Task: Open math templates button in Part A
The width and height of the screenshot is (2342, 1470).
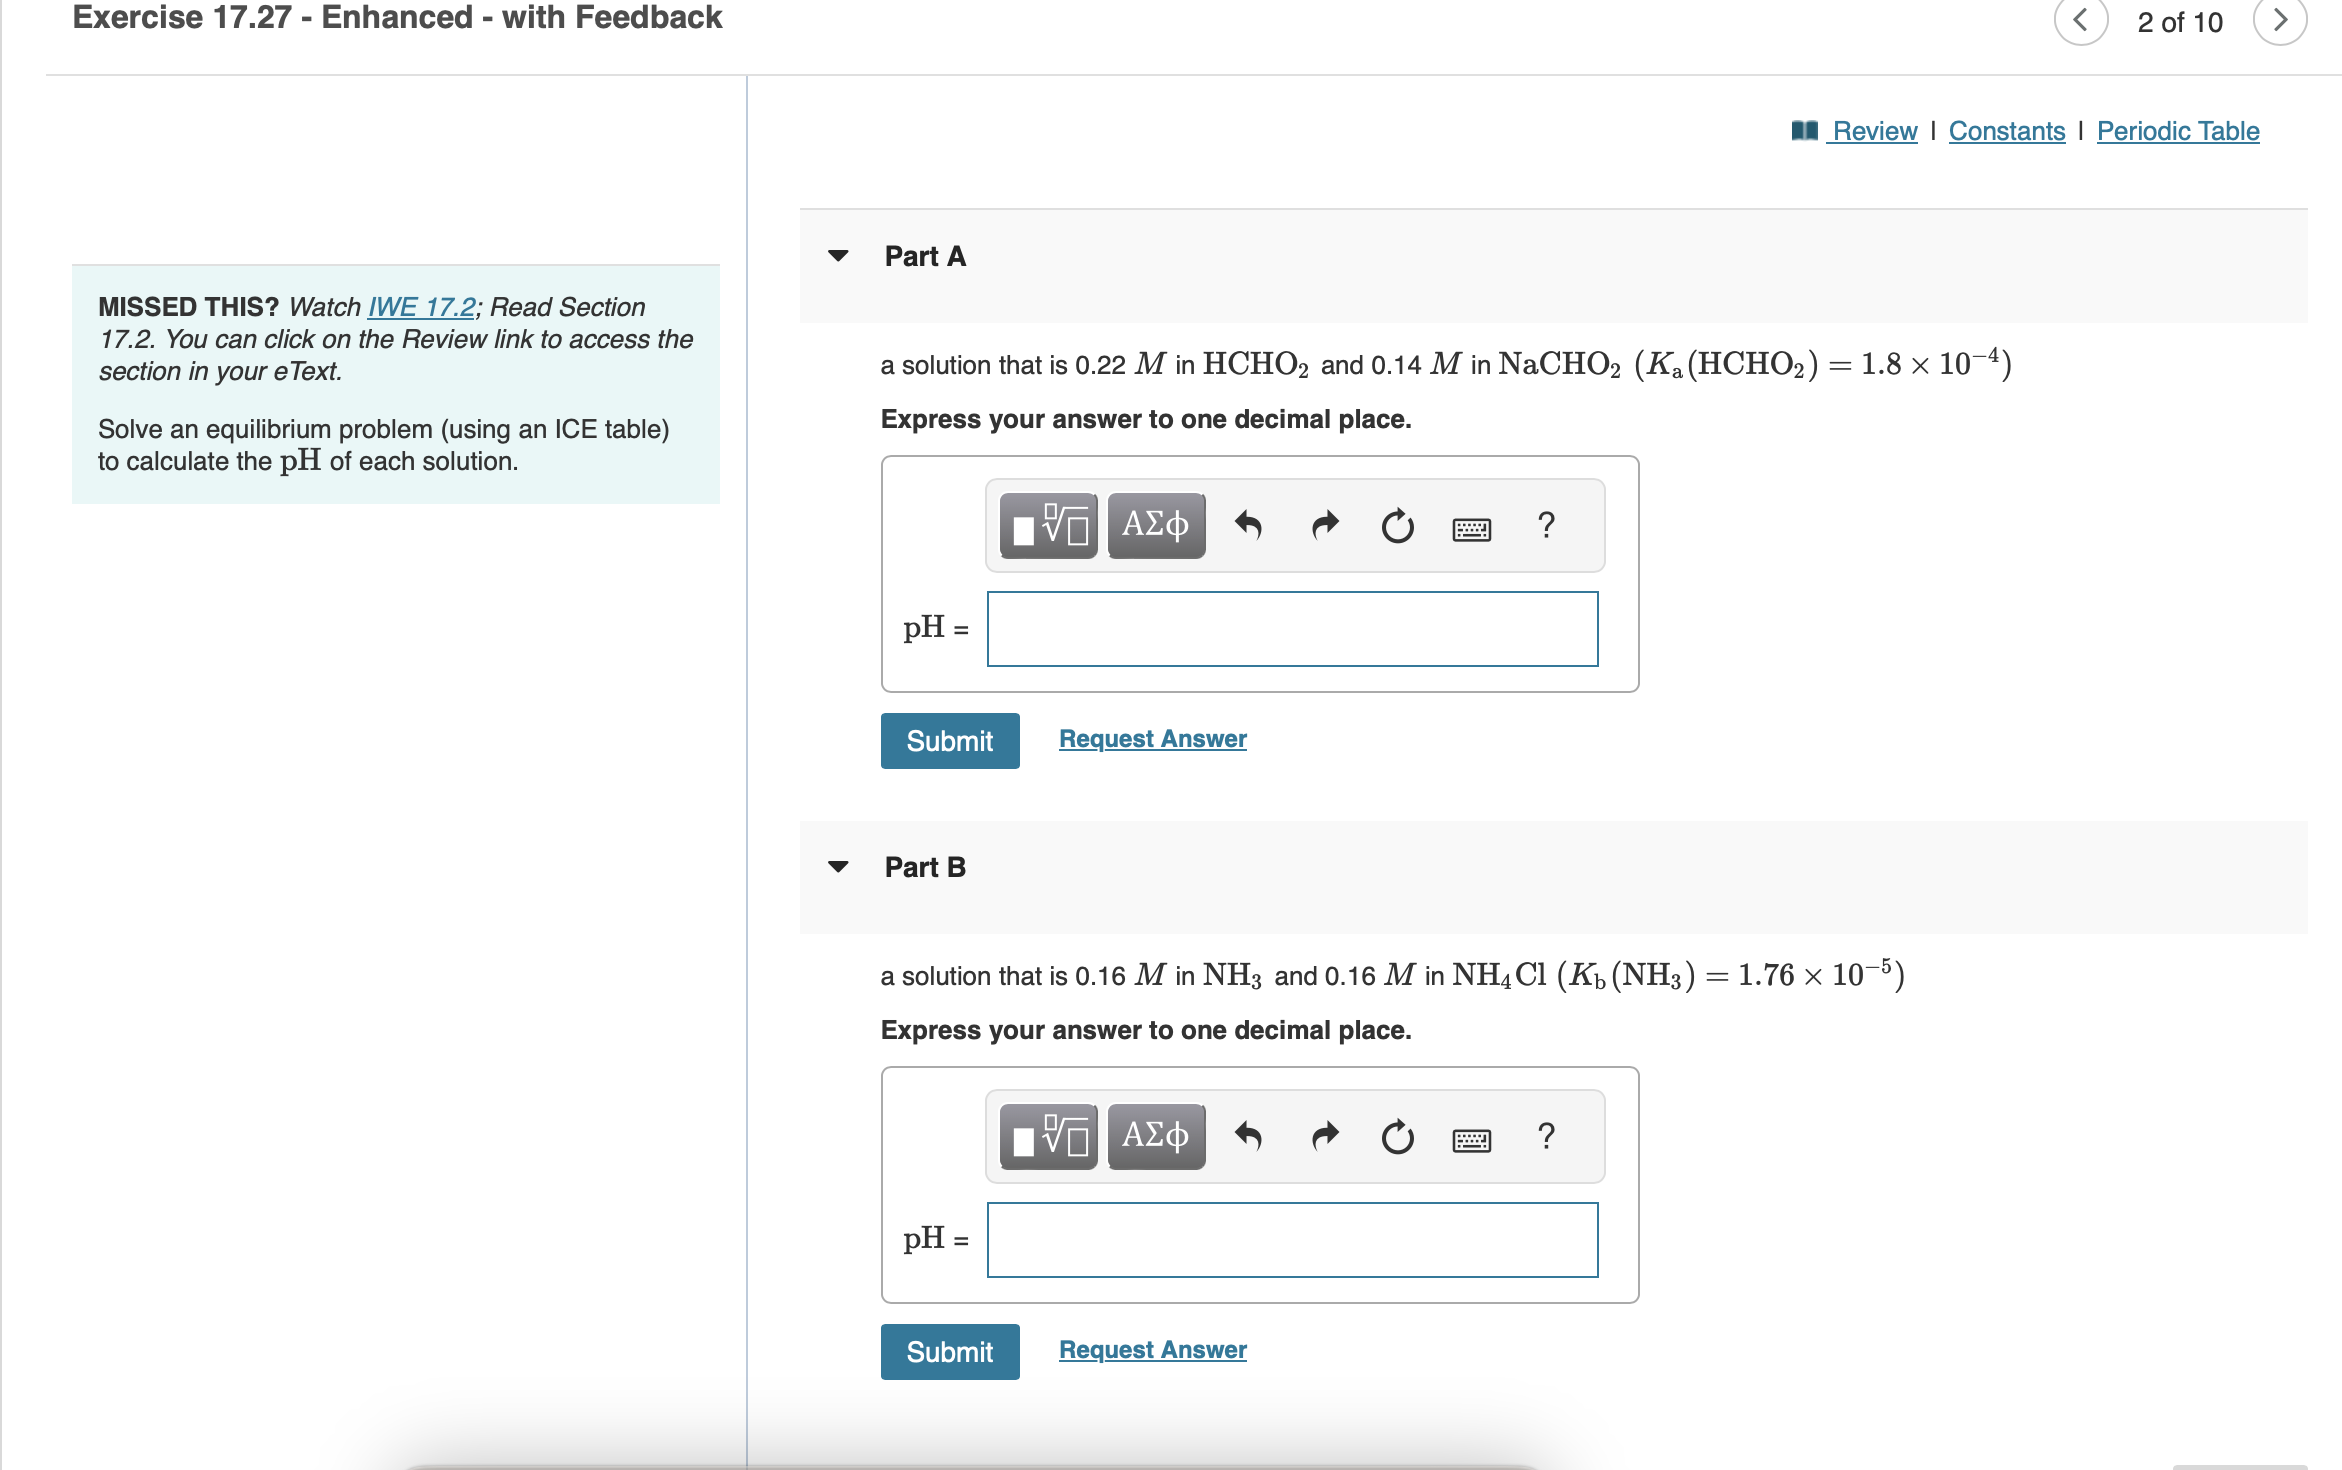Action: coord(1048,526)
